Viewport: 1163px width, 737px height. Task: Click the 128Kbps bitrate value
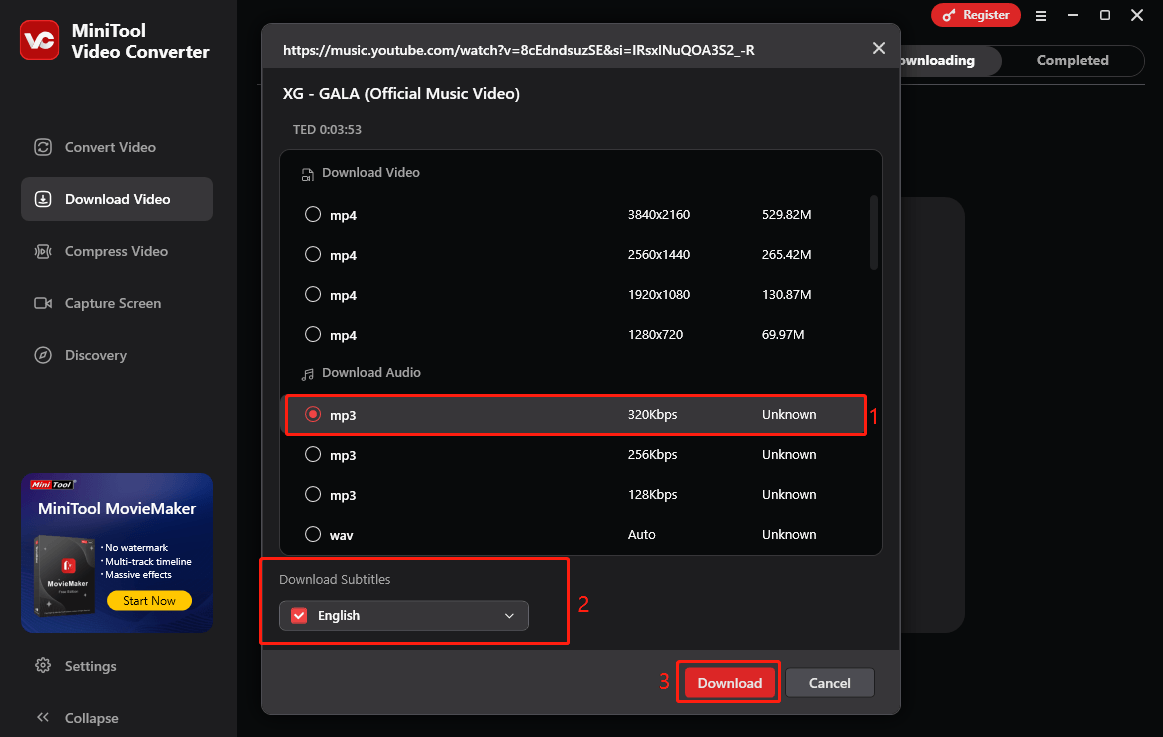pyautogui.click(x=652, y=495)
